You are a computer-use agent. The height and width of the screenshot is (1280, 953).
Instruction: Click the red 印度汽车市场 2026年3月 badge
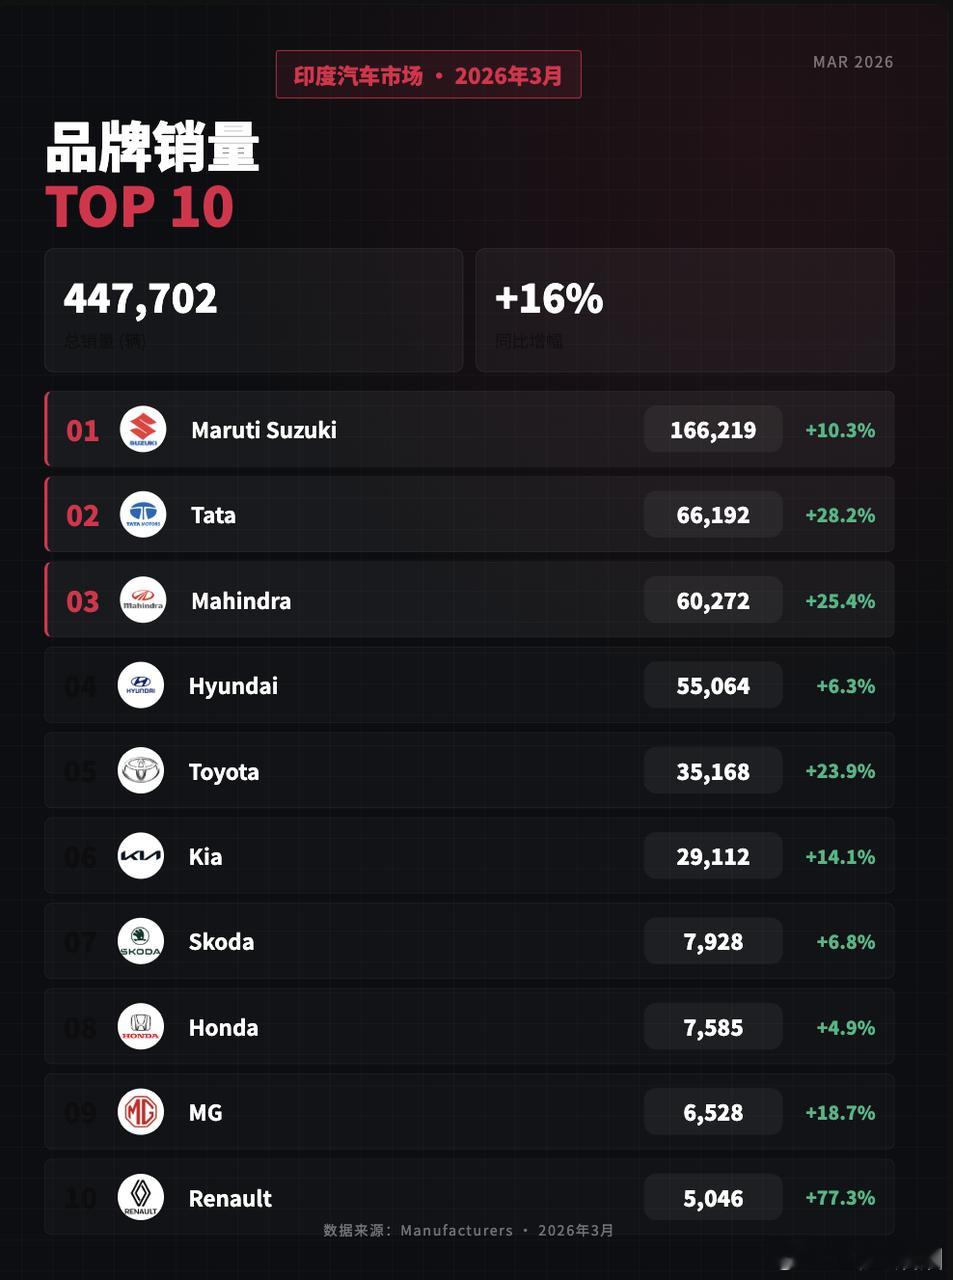tap(428, 75)
